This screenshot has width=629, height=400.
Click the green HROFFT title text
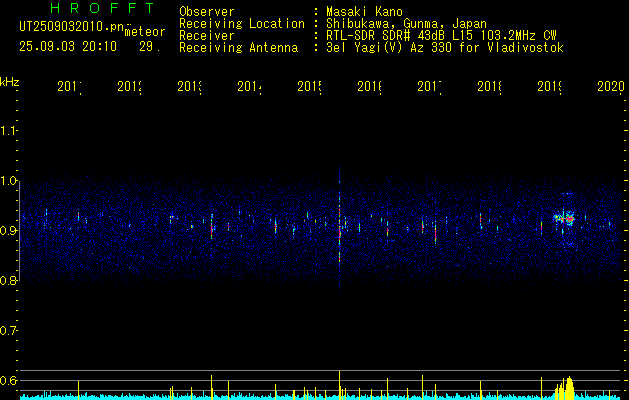pos(102,8)
